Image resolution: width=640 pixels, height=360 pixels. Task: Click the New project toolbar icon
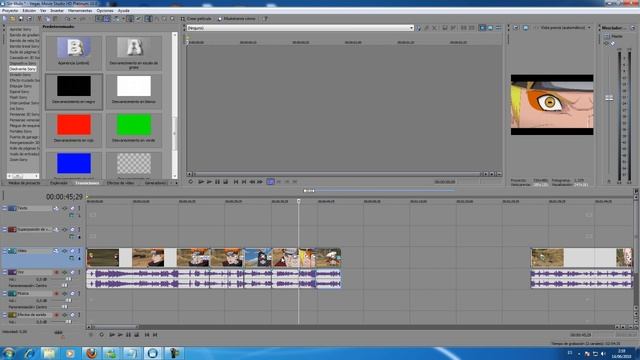click(x=4, y=19)
